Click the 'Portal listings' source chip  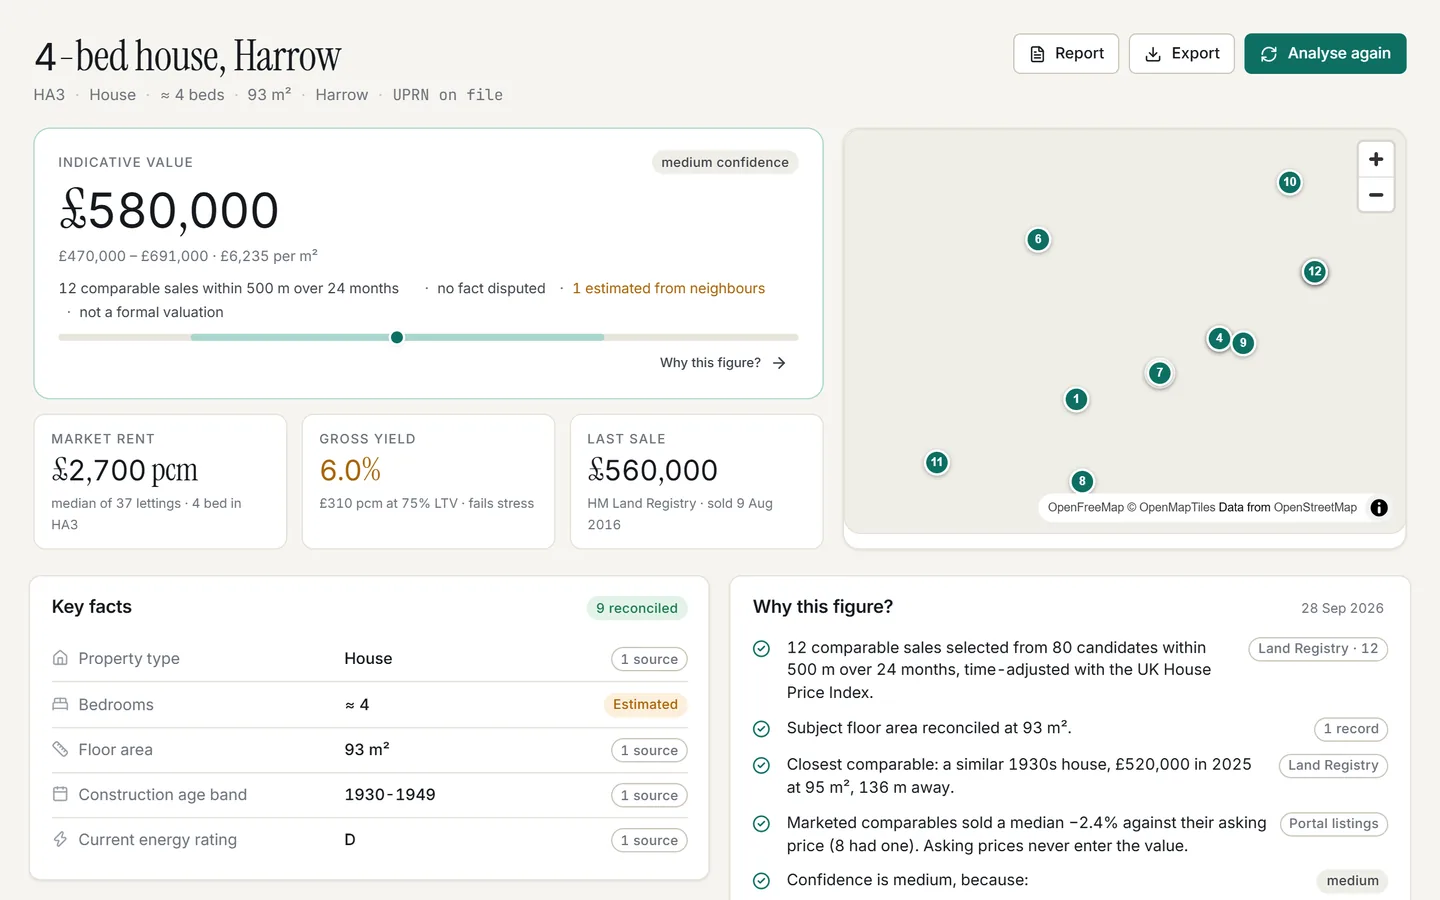point(1334,824)
